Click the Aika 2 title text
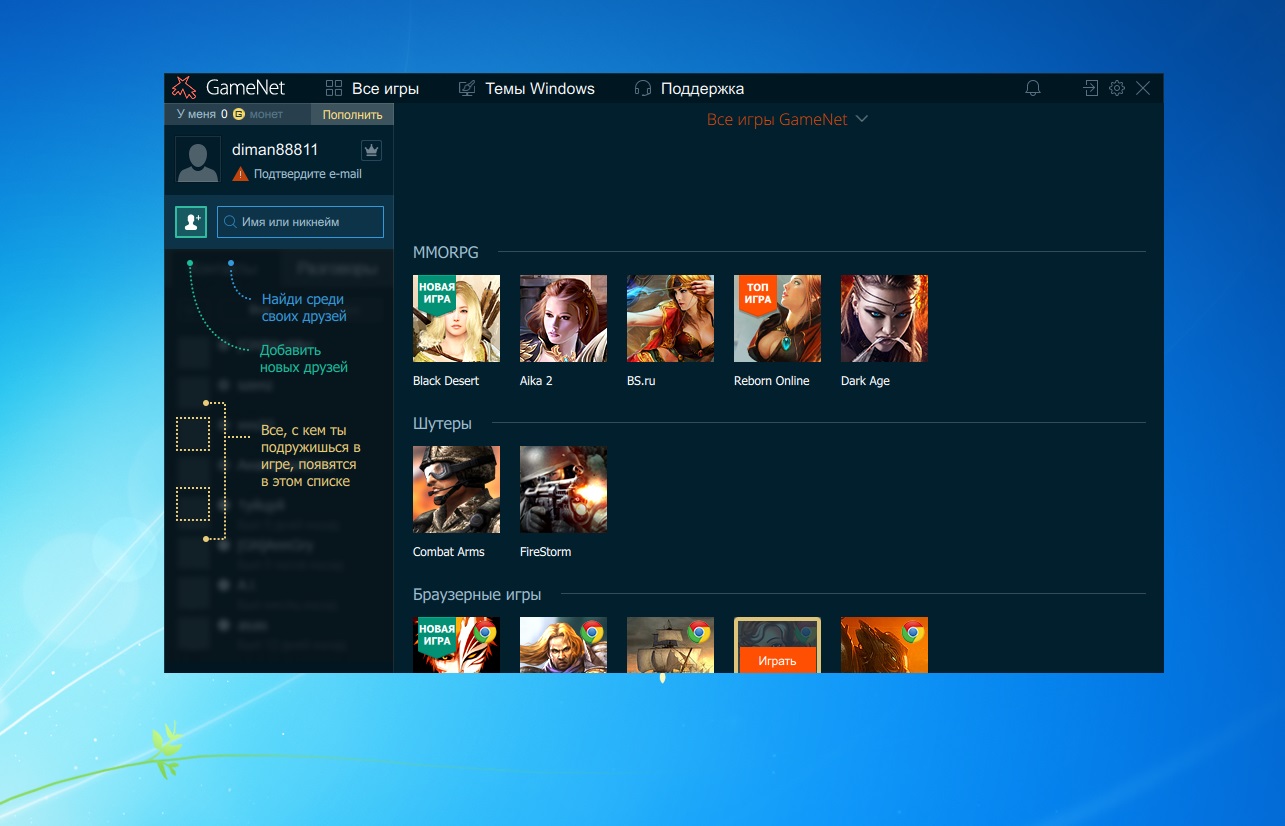 (536, 381)
